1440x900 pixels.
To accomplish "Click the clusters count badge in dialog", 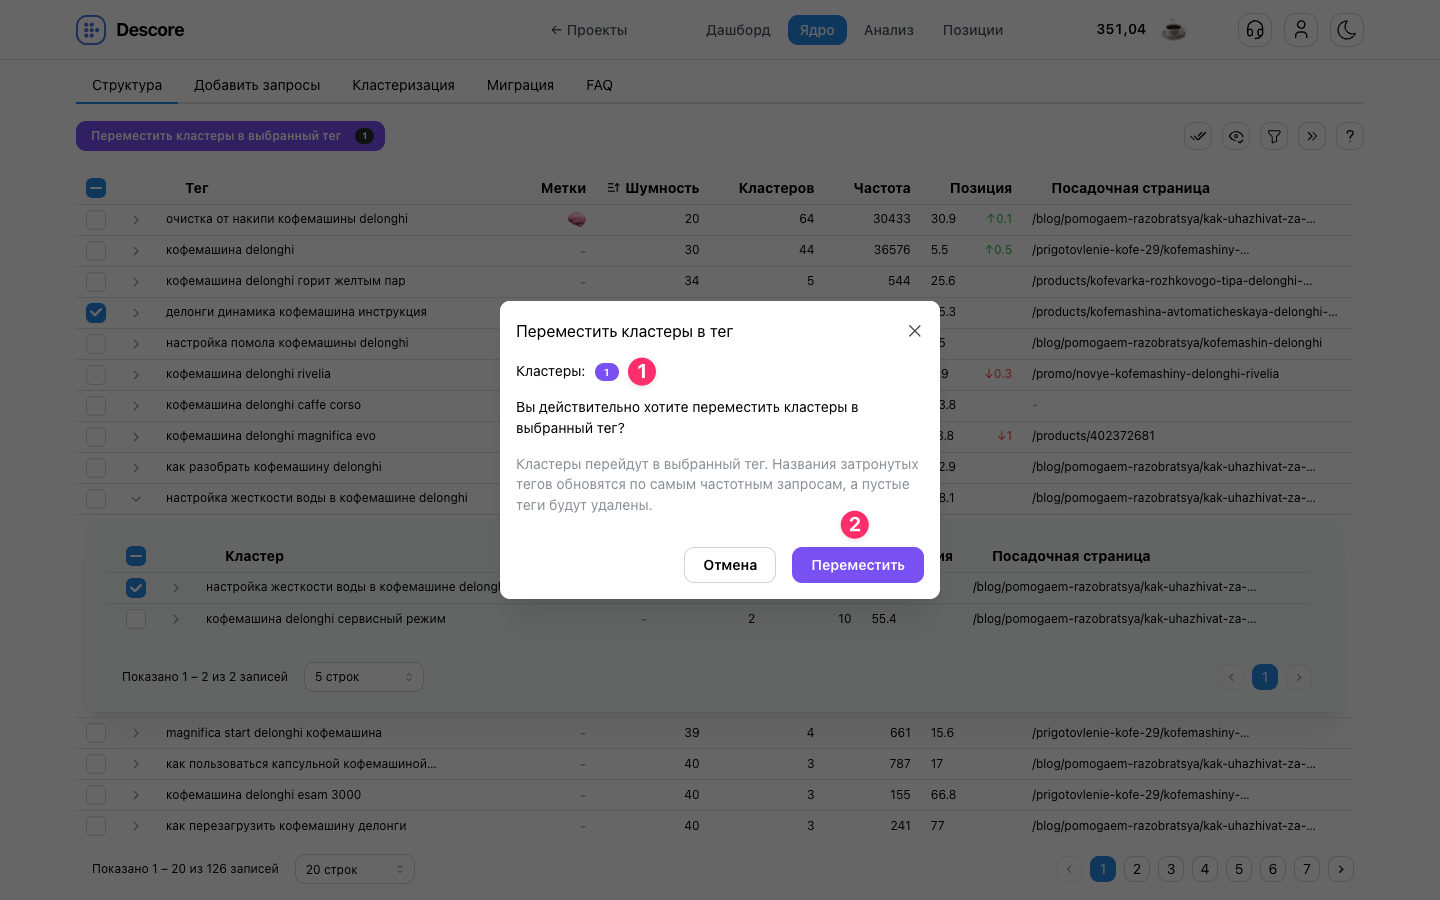I will pos(607,372).
